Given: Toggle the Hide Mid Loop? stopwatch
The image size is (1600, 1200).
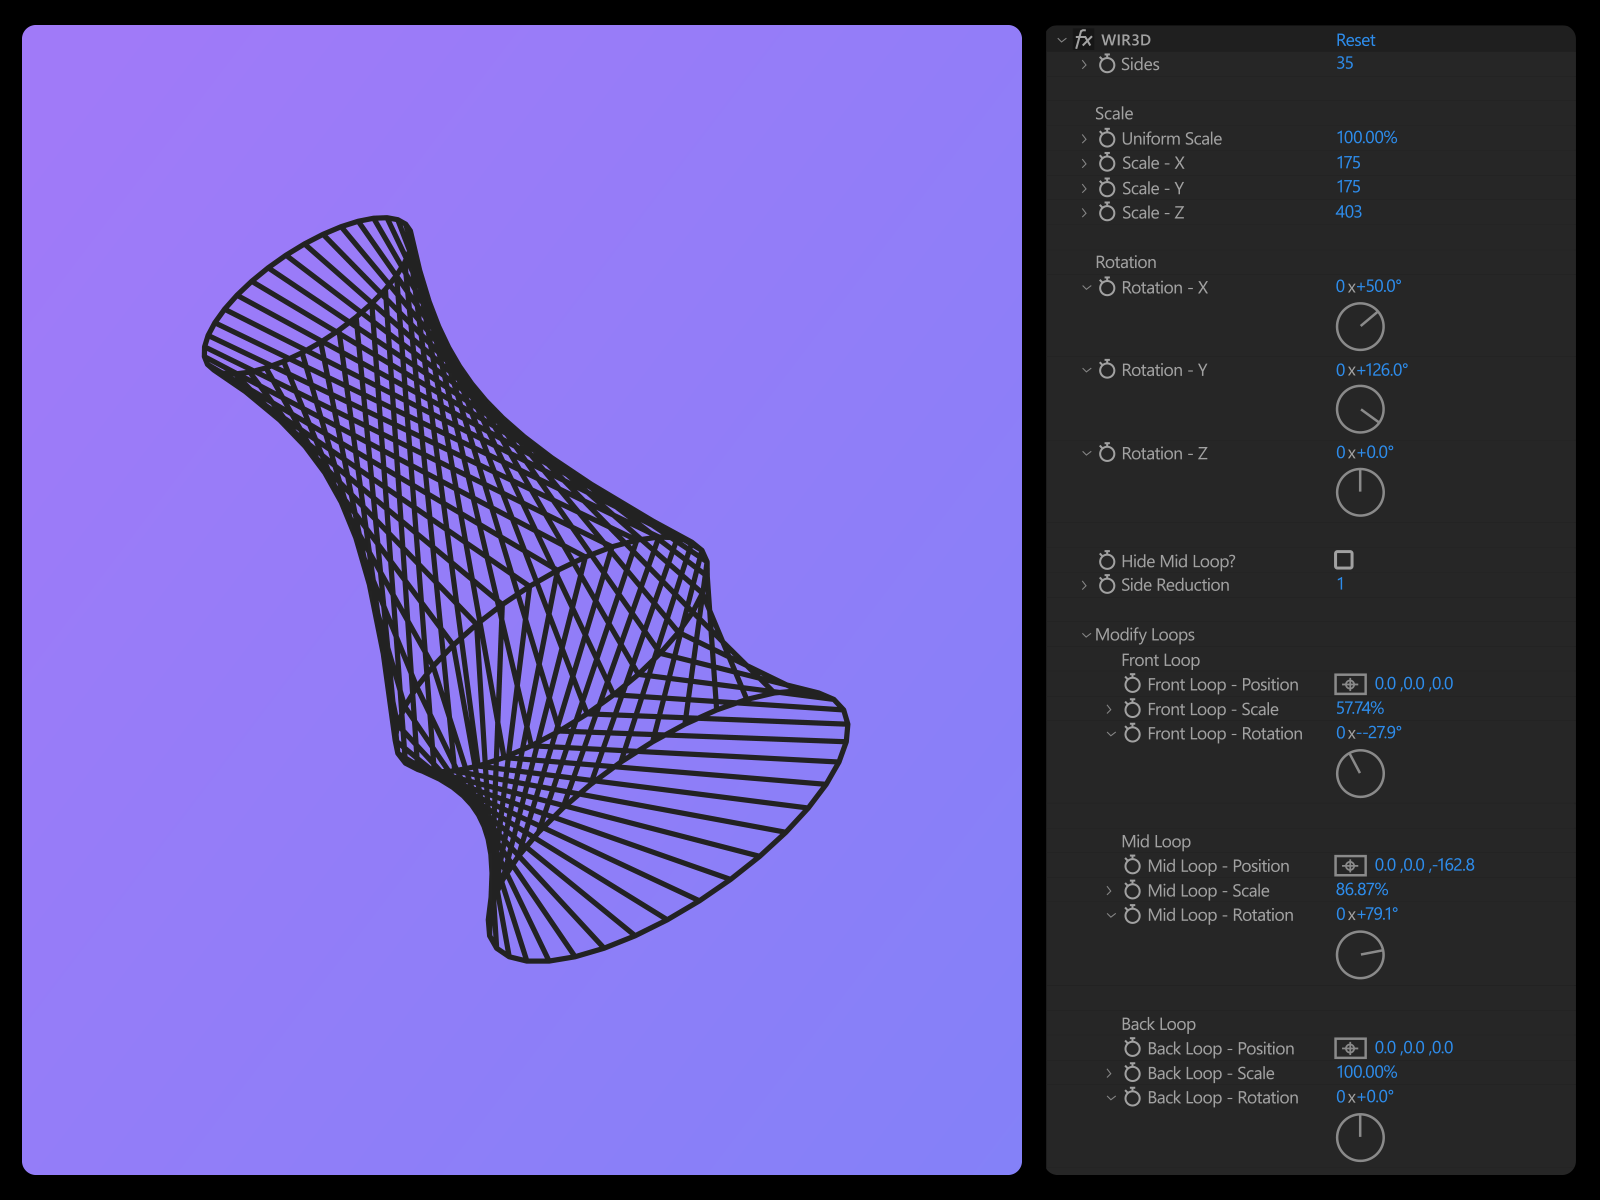Looking at the screenshot, I should tap(1107, 561).
